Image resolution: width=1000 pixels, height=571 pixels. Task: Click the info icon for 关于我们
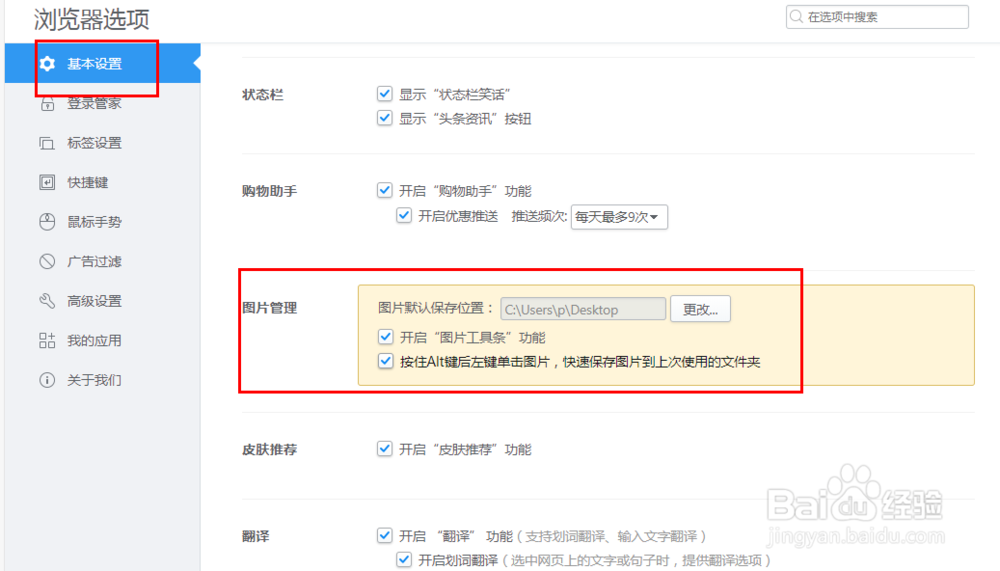tap(47, 380)
